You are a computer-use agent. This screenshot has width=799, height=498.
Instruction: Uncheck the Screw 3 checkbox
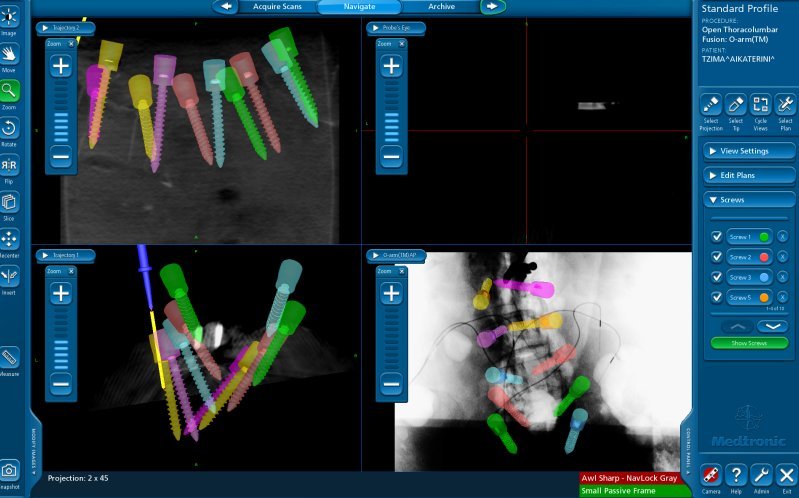716,277
